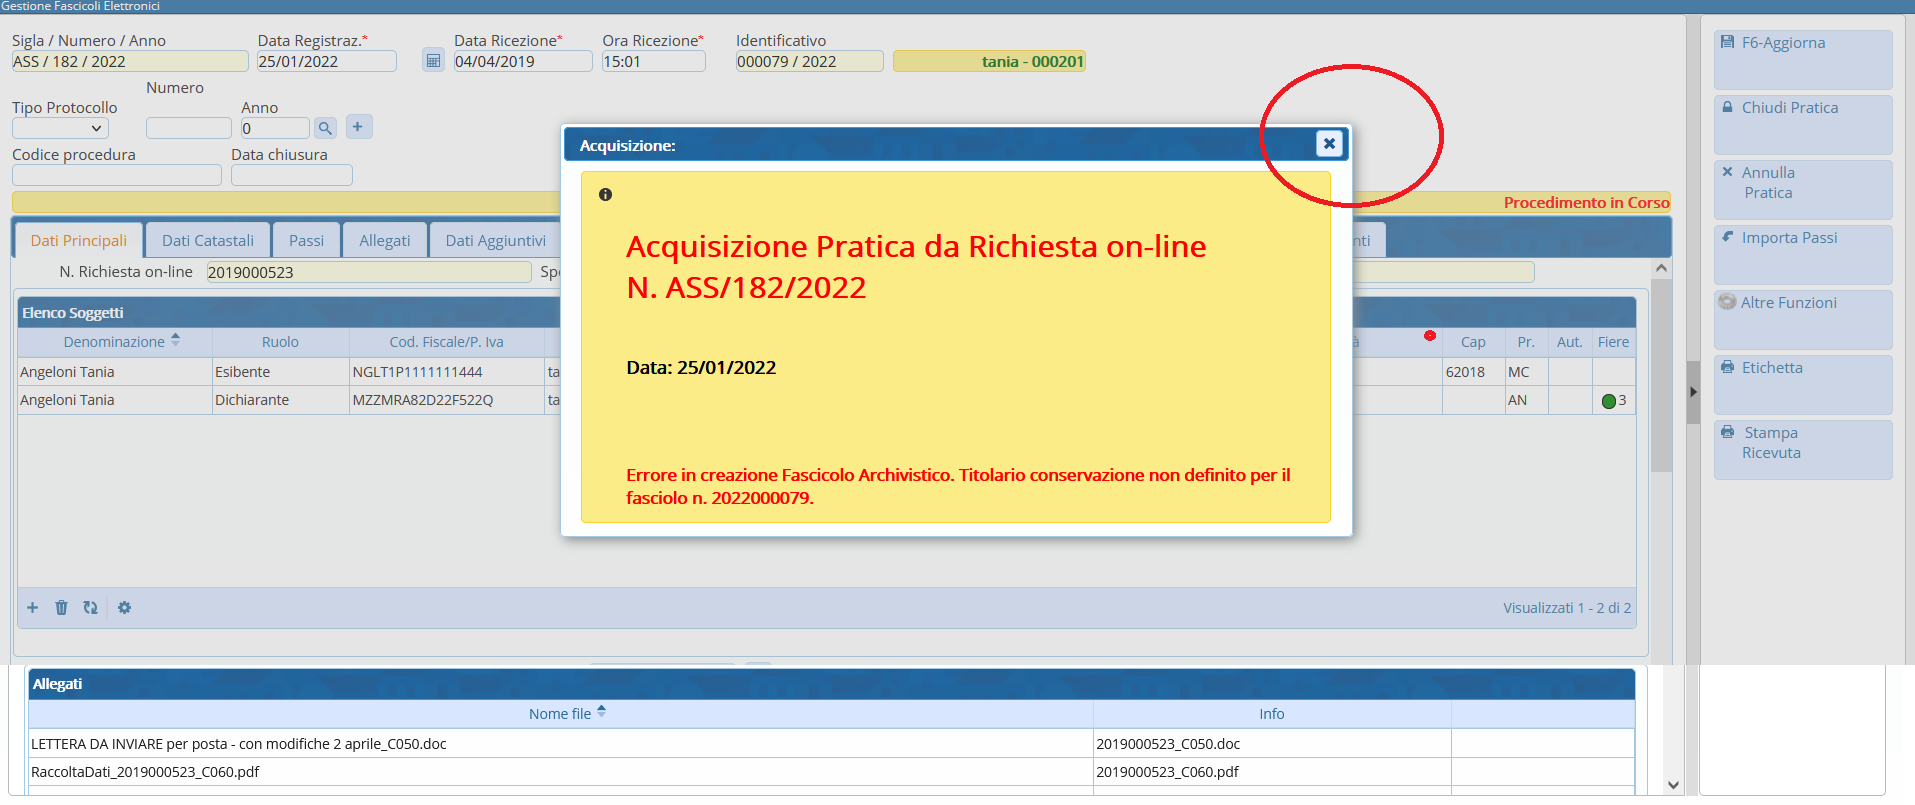Close the Acquisizione dialog
The height and width of the screenshot is (805, 1915).
pyautogui.click(x=1328, y=144)
